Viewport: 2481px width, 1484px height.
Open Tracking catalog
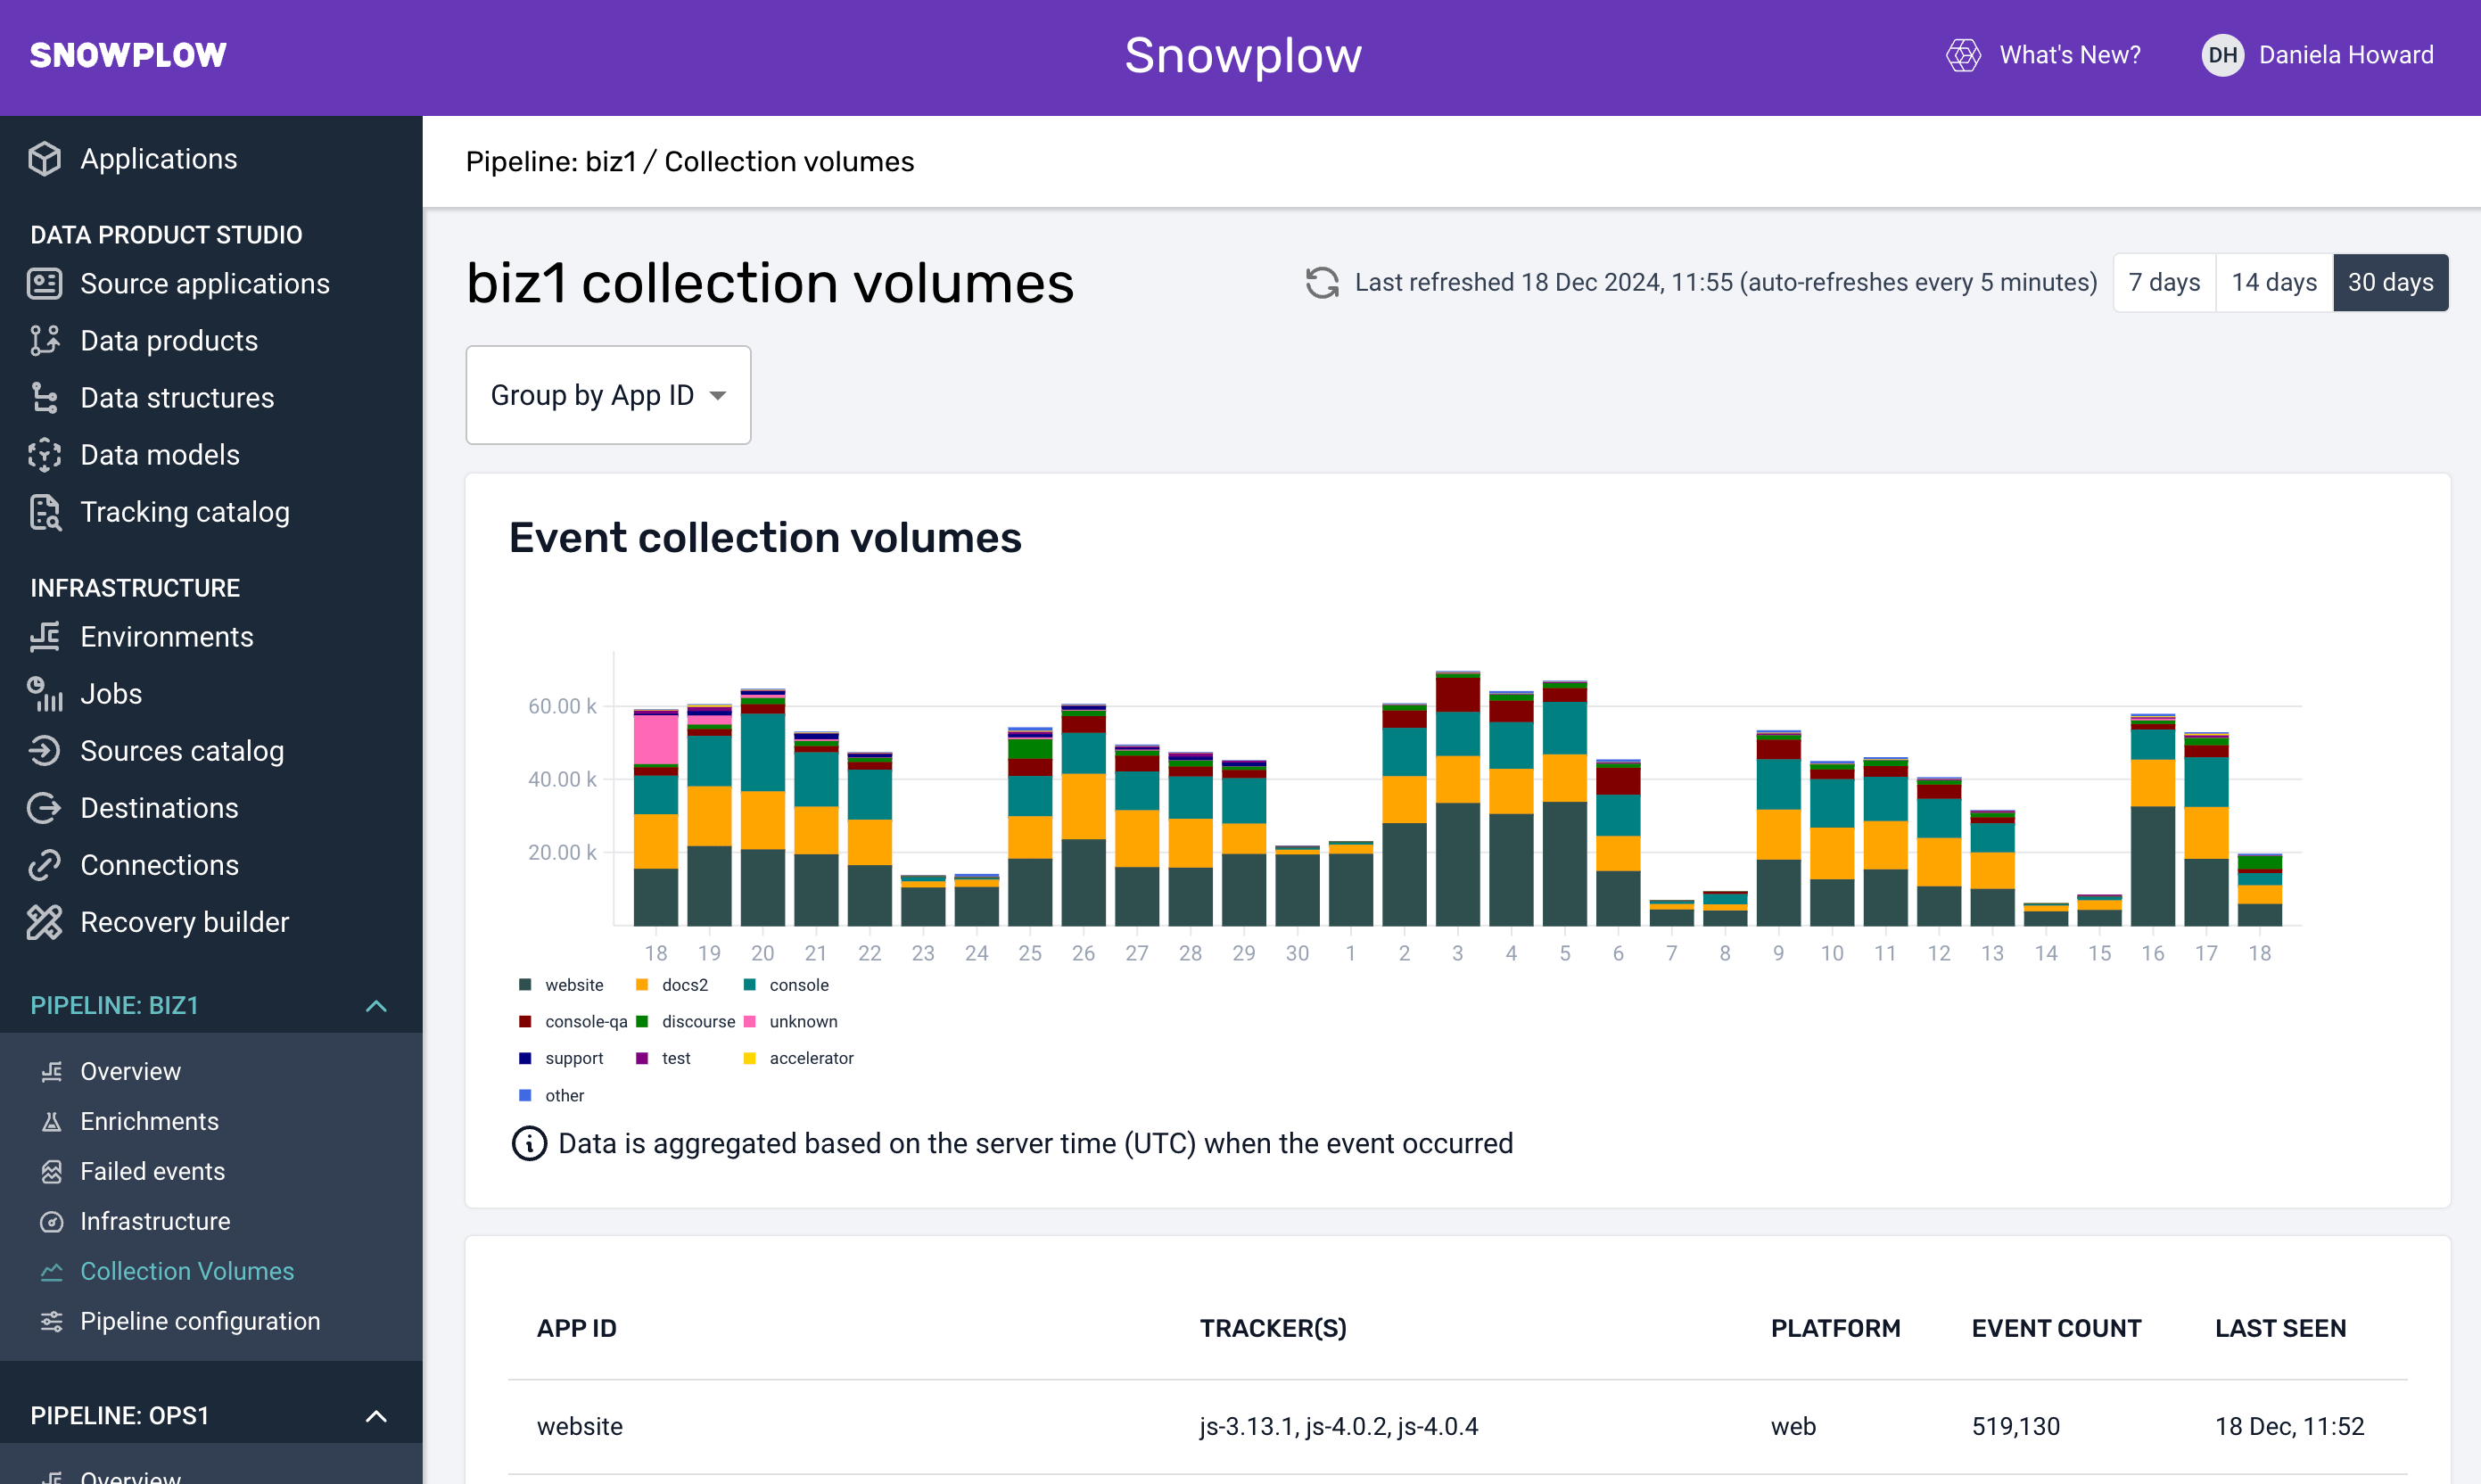click(x=185, y=512)
